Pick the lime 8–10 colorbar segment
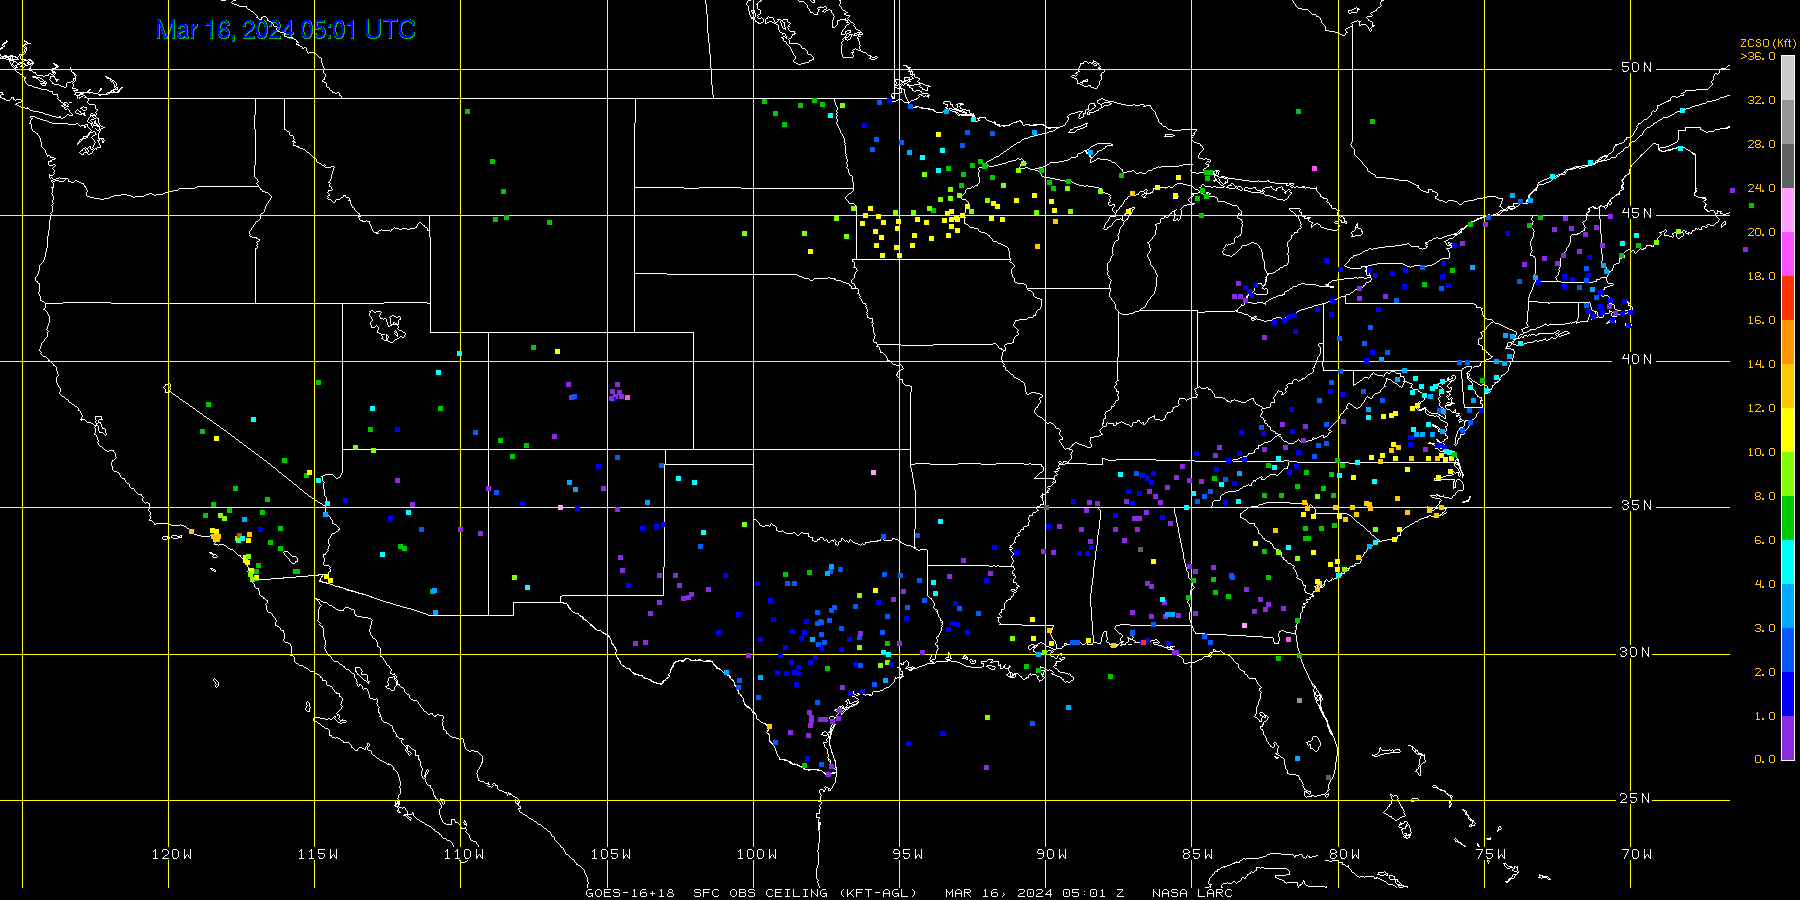This screenshot has width=1800, height=900. (x=1788, y=474)
